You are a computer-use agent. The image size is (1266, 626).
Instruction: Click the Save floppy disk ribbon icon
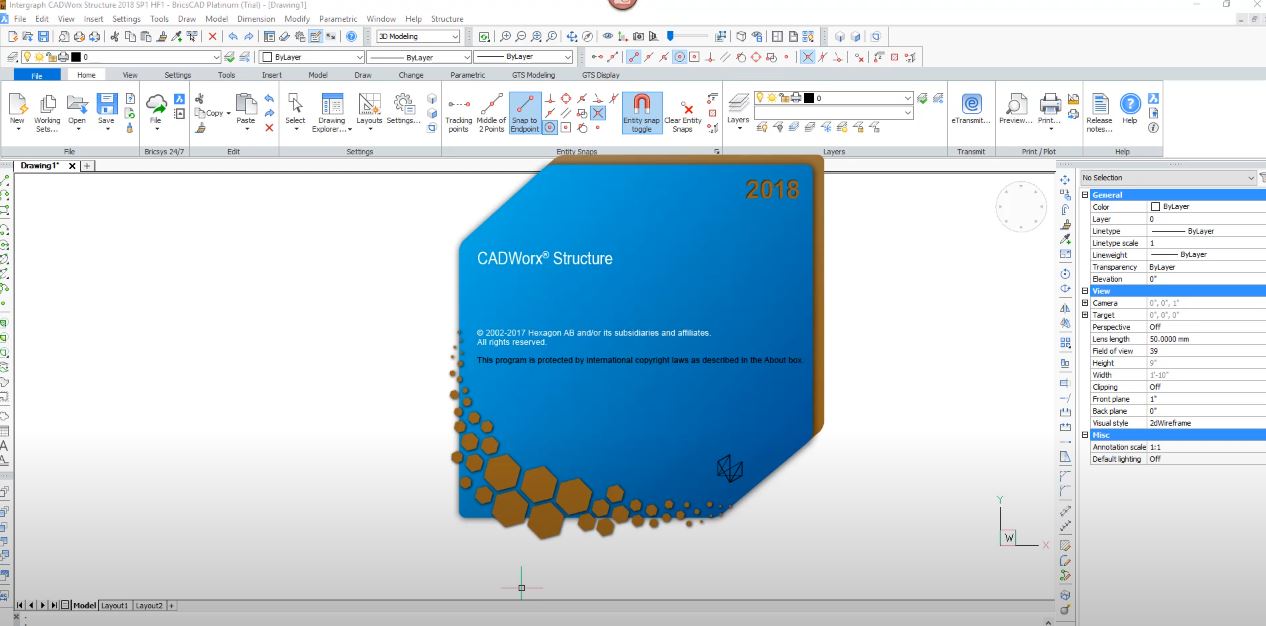click(x=107, y=105)
